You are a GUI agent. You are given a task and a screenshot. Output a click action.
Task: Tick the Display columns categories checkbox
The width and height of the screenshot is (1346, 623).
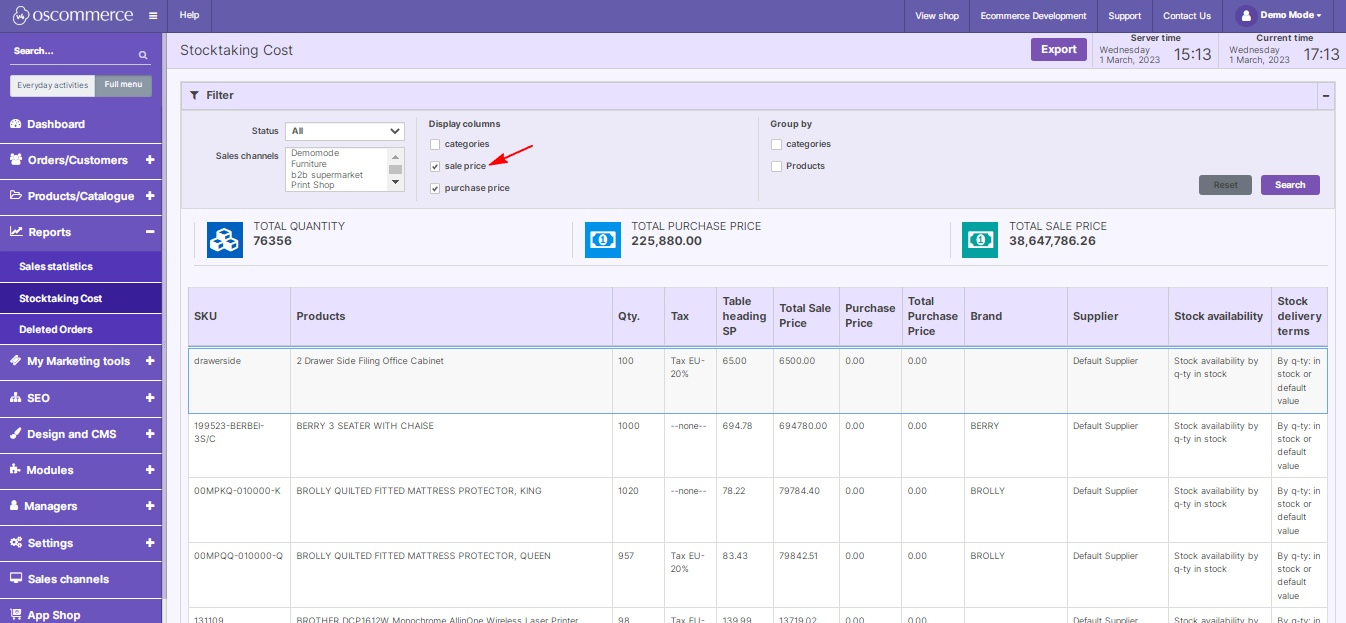(x=435, y=144)
